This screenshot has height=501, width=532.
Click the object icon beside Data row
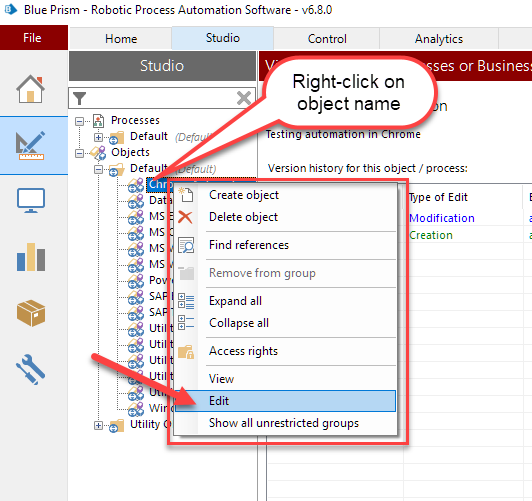click(136, 200)
